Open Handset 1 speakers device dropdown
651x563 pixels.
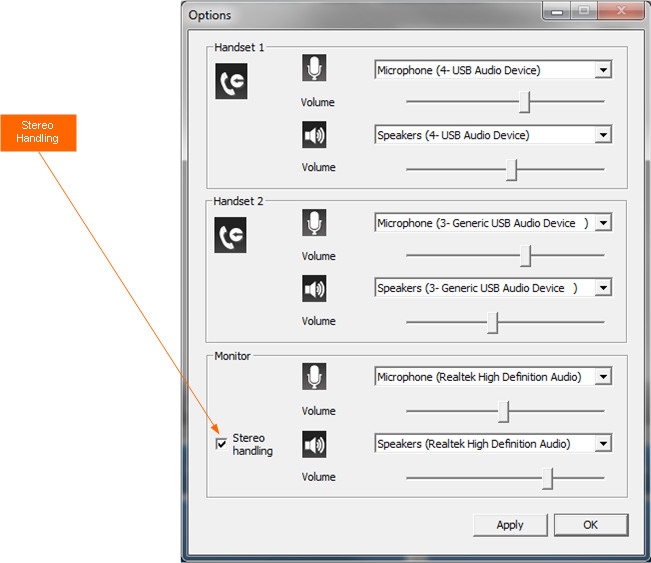[493, 135]
